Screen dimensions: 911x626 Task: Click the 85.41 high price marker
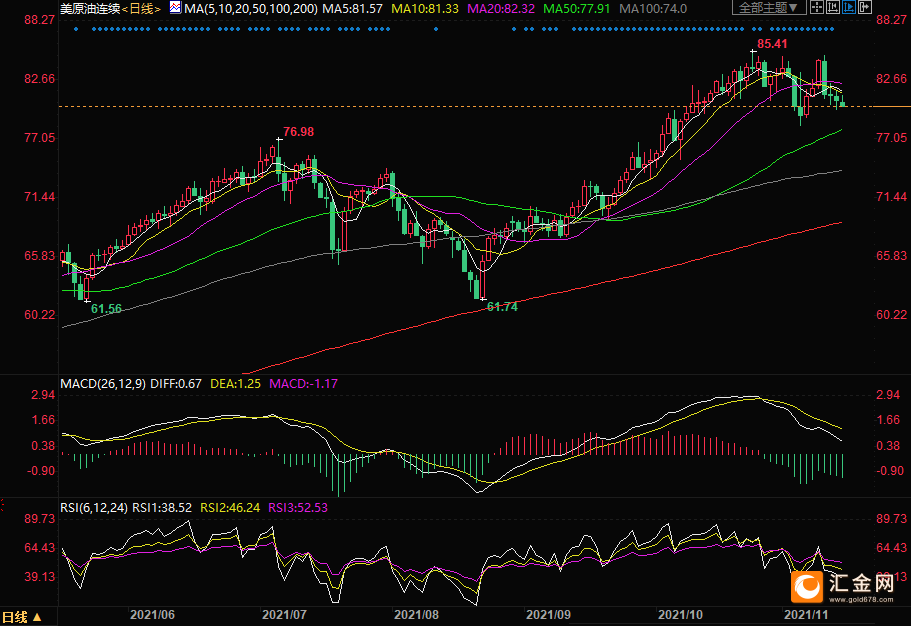tap(771, 45)
